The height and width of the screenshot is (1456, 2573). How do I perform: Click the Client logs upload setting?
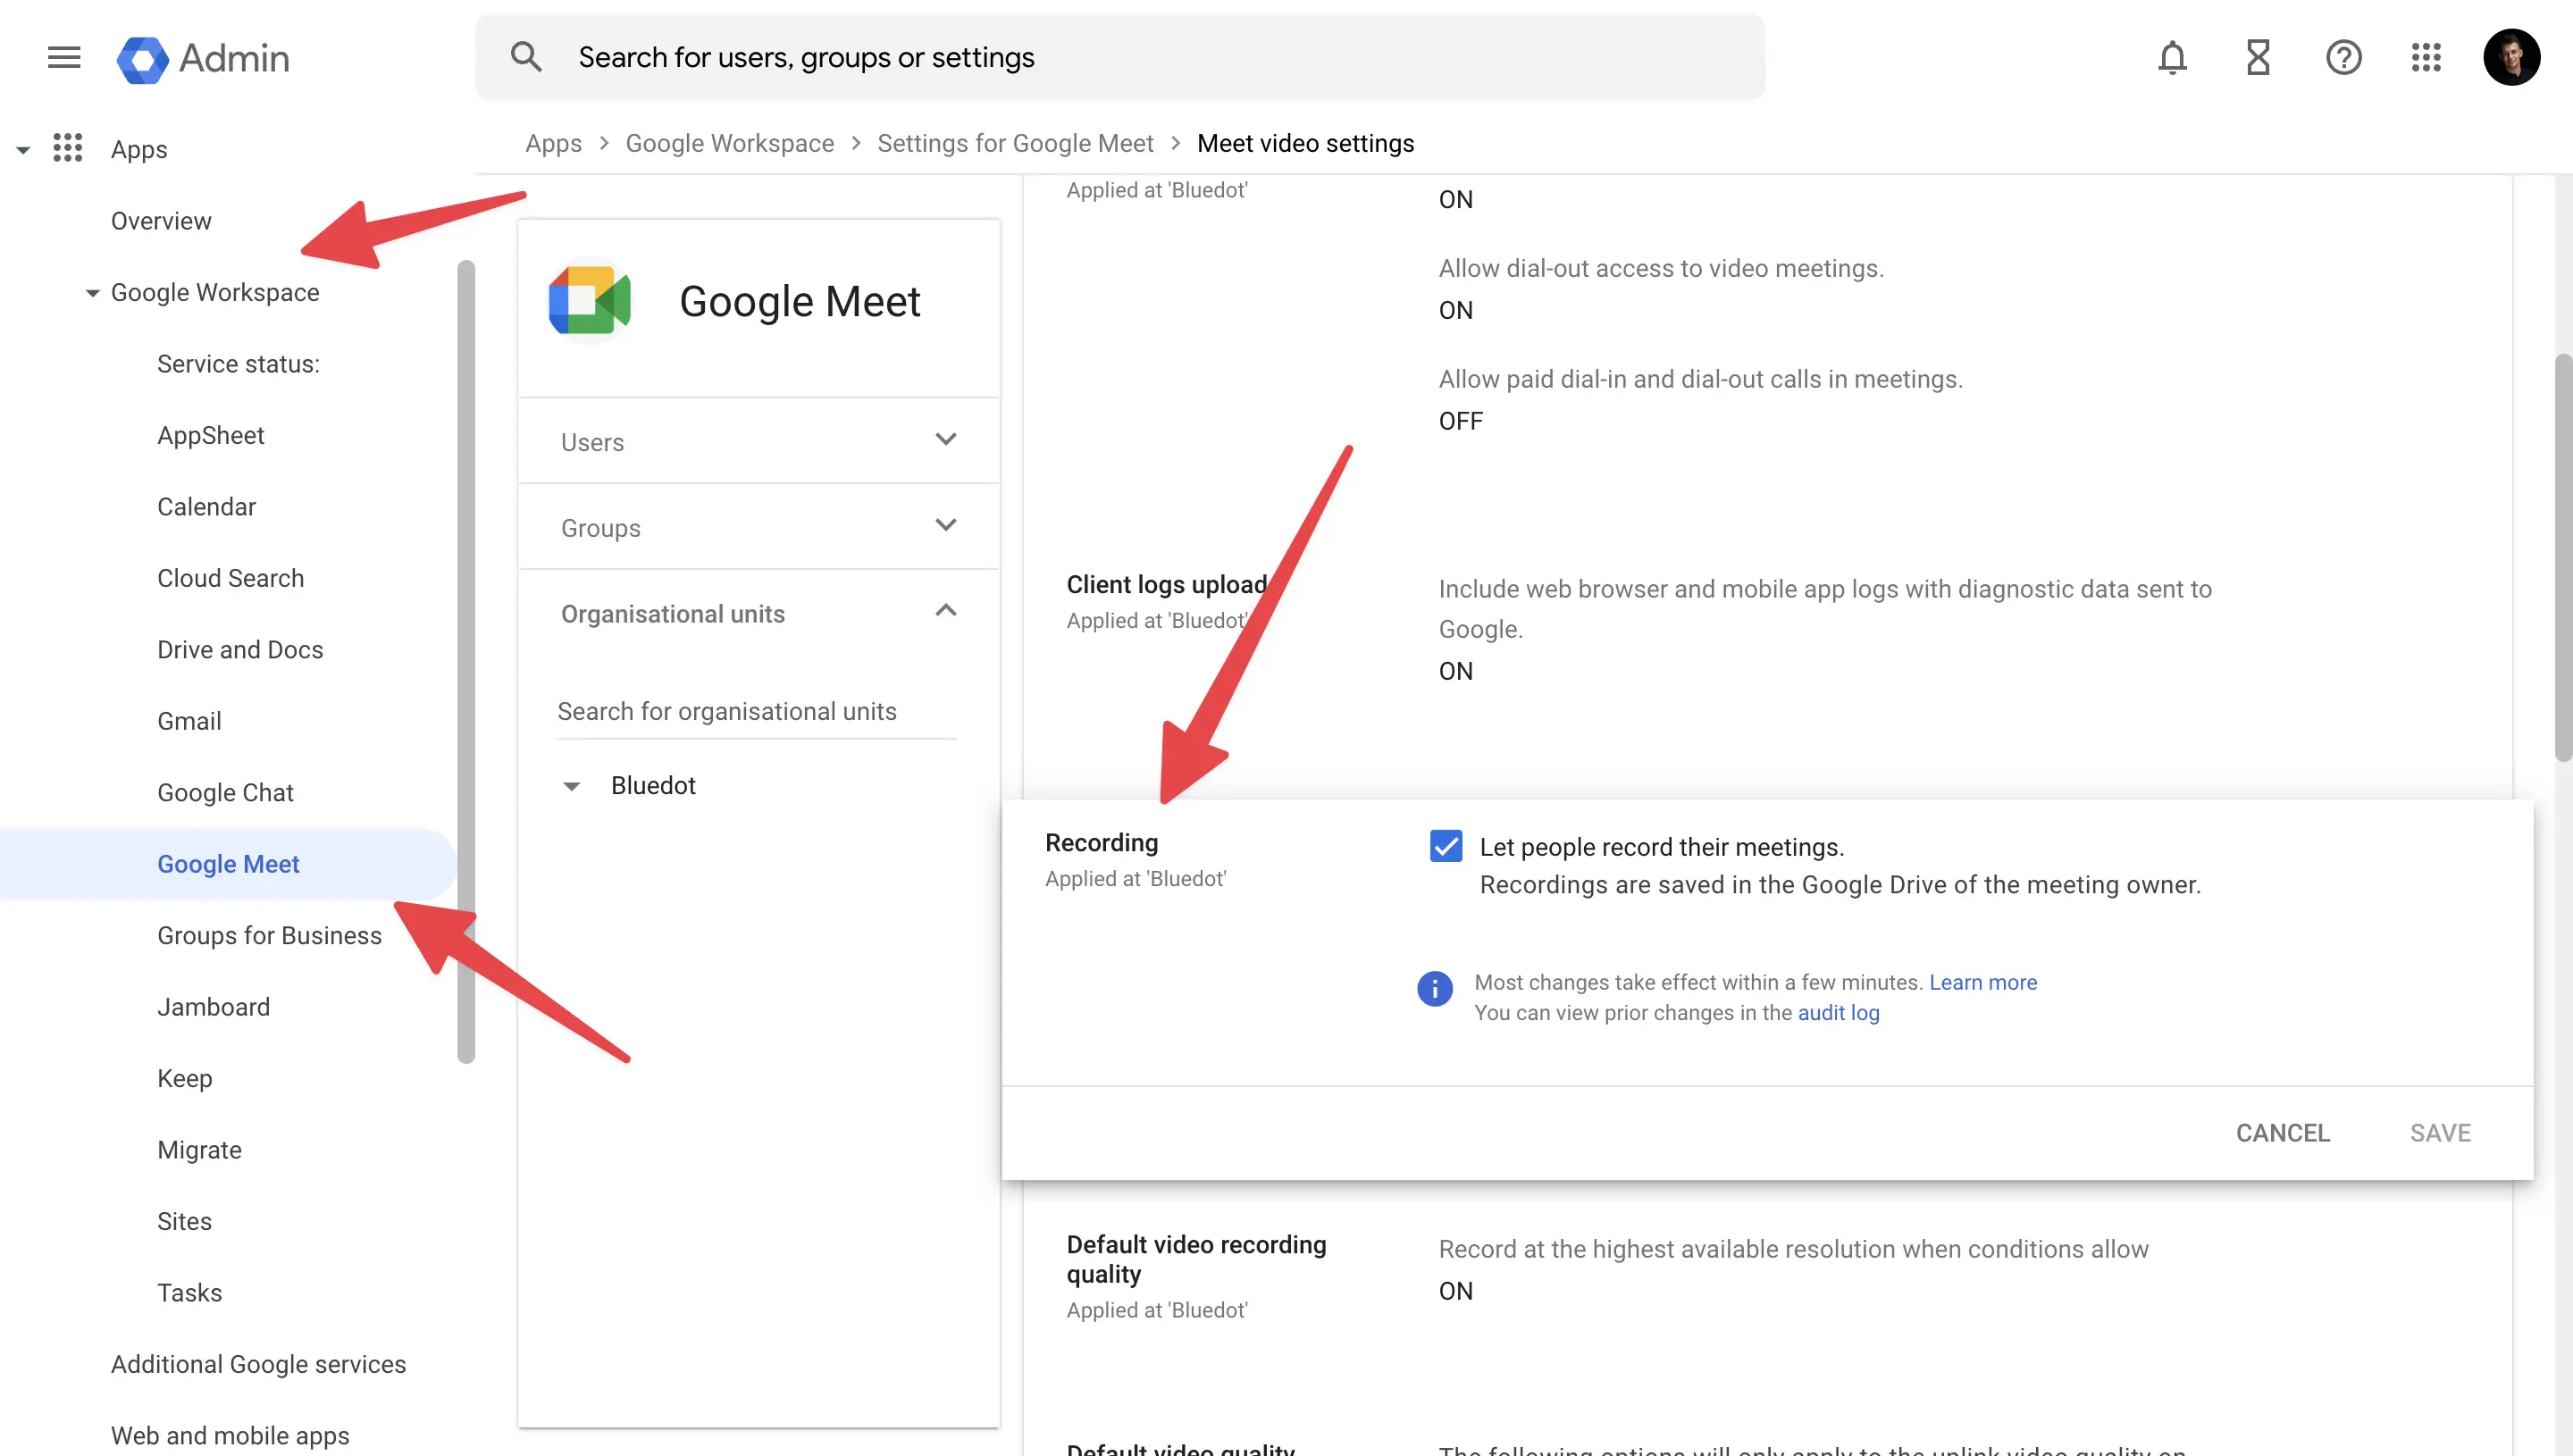[x=1166, y=584]
